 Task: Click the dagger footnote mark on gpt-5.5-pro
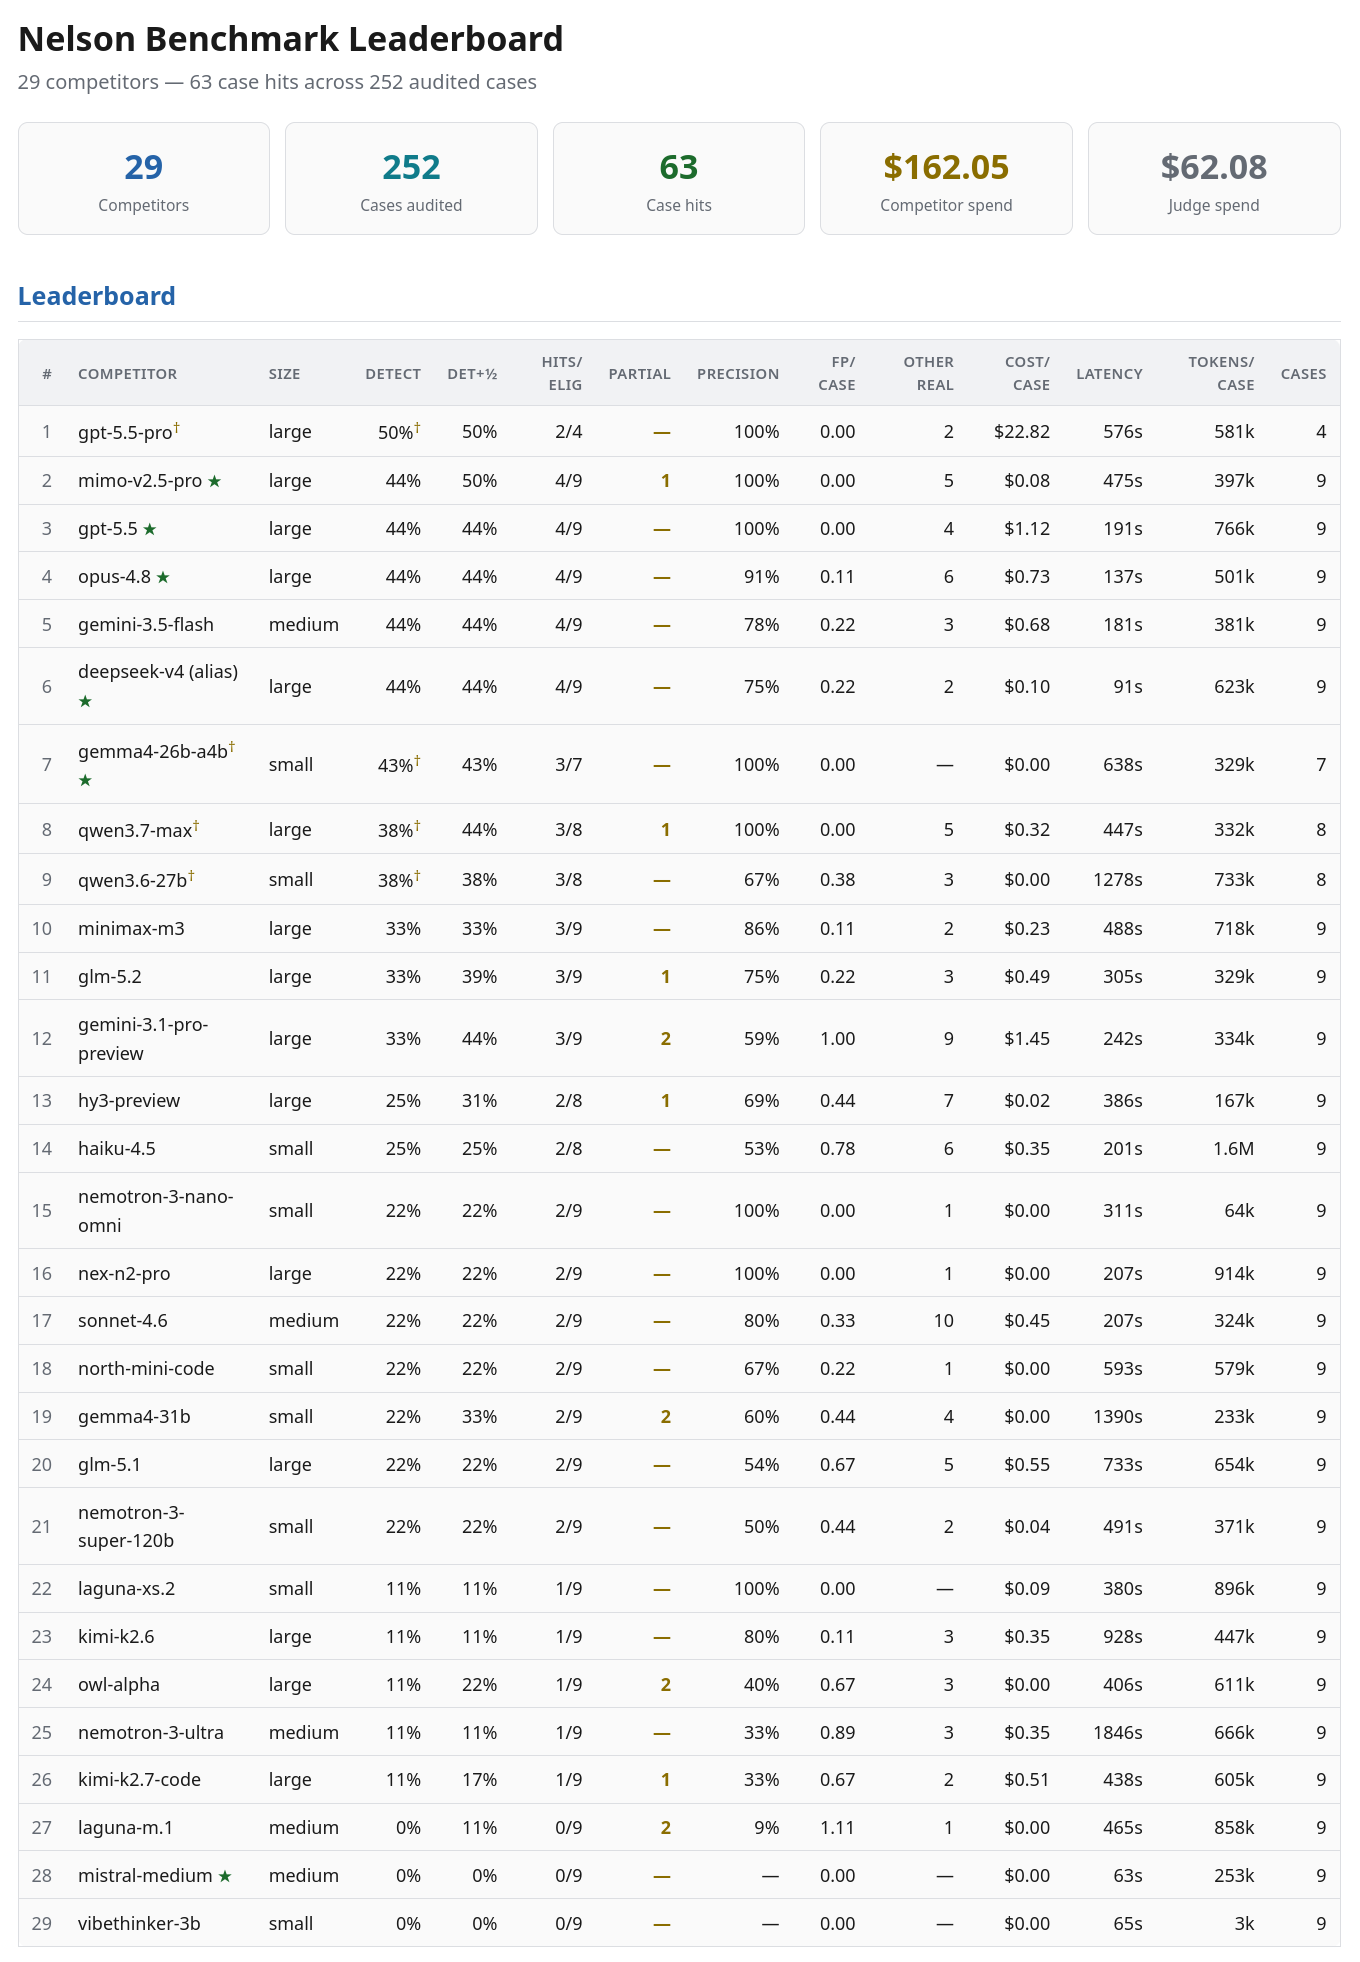tap(176, 427)
